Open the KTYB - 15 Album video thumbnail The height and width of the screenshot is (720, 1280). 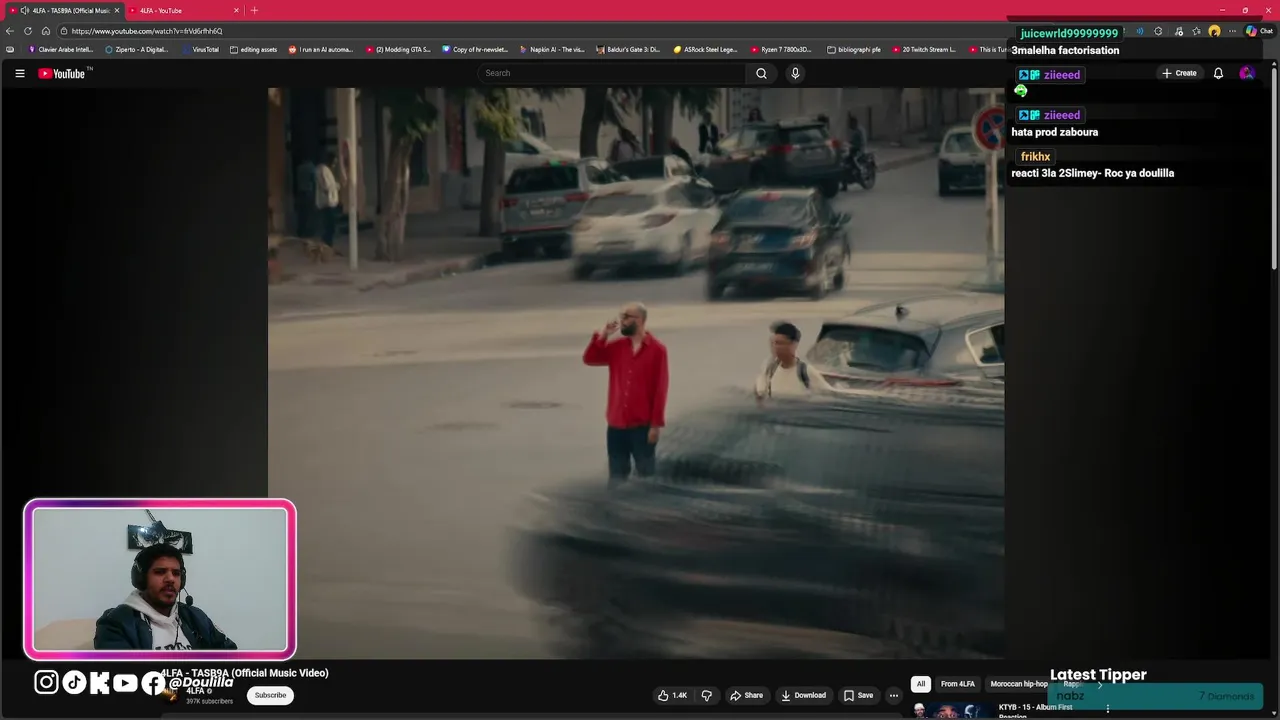950,711
